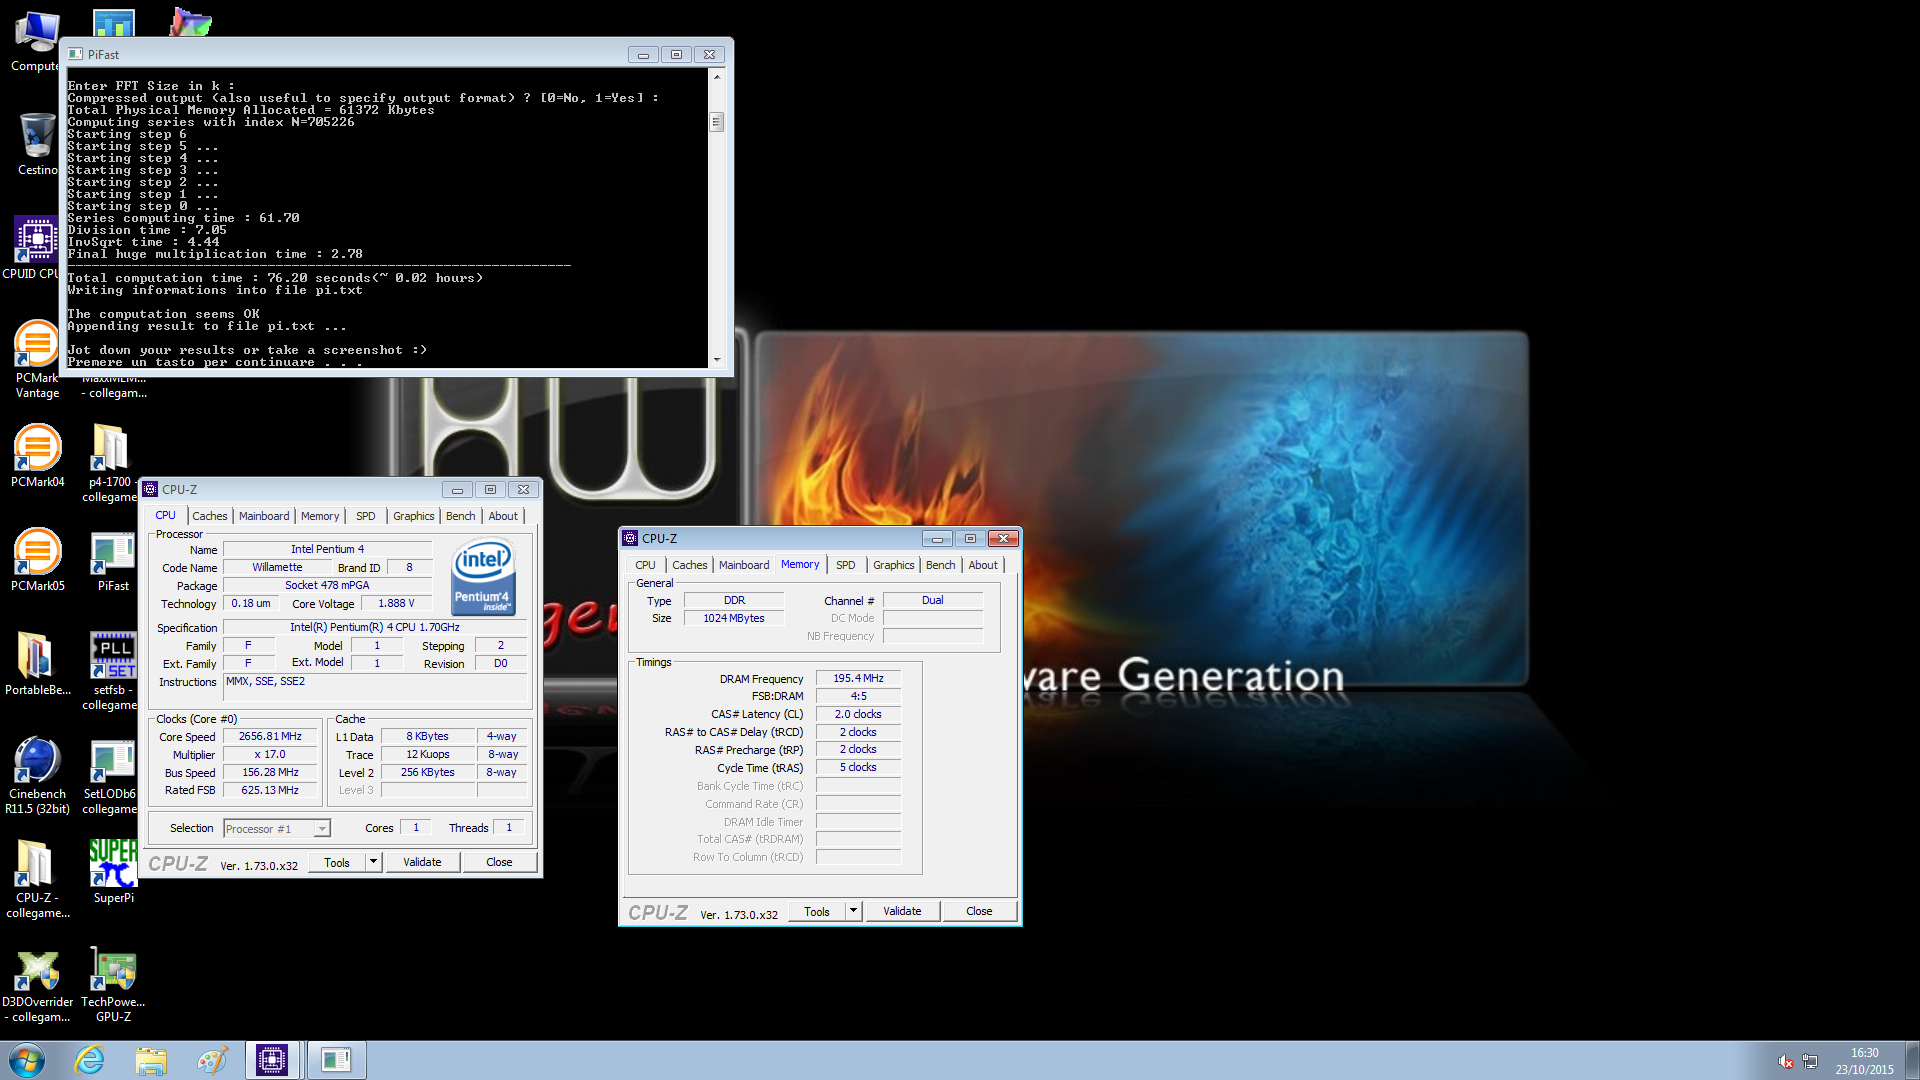Switch to the CPU-Z taskbar button
The height and width of the screenshot is (1080, 1920).
pos(272,1060)
